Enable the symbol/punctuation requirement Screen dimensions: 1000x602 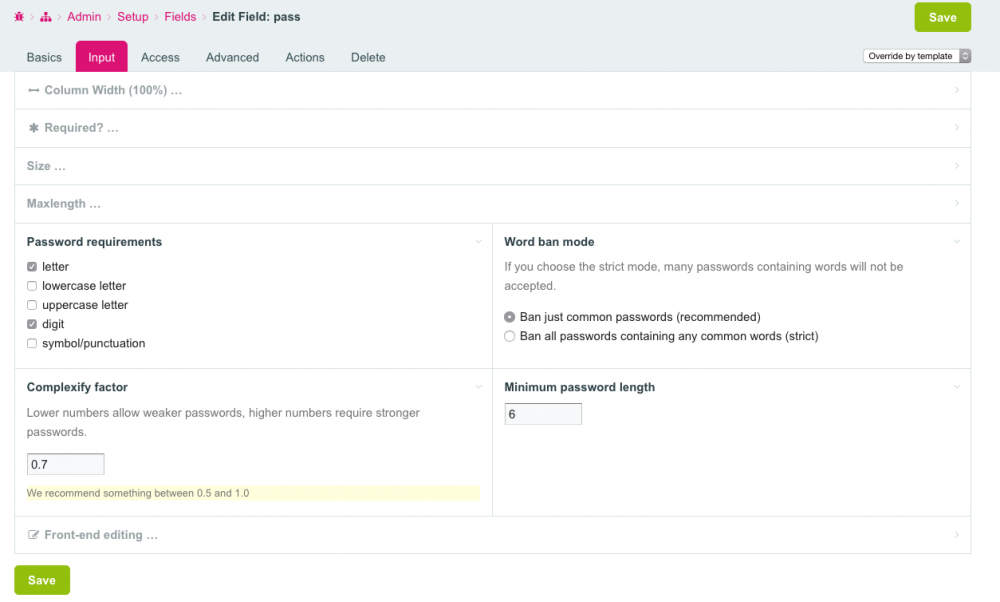point(32,343)
